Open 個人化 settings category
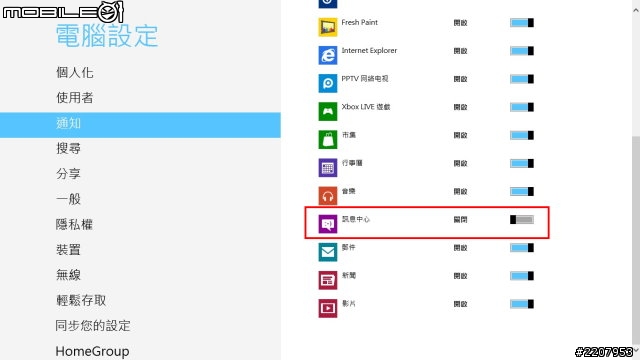 [x=75, y=73]
